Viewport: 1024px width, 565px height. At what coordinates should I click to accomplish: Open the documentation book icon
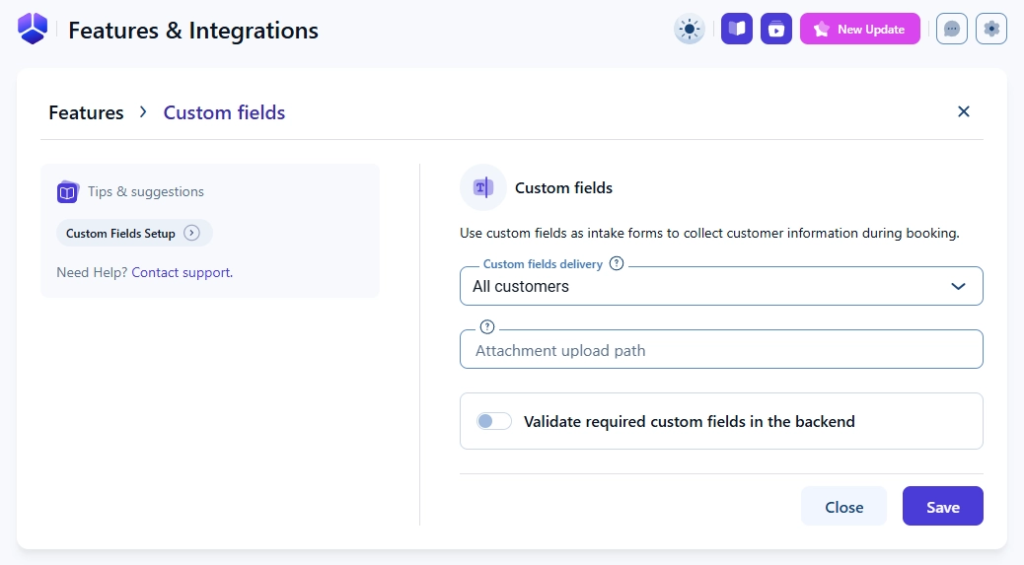(737, 29)
